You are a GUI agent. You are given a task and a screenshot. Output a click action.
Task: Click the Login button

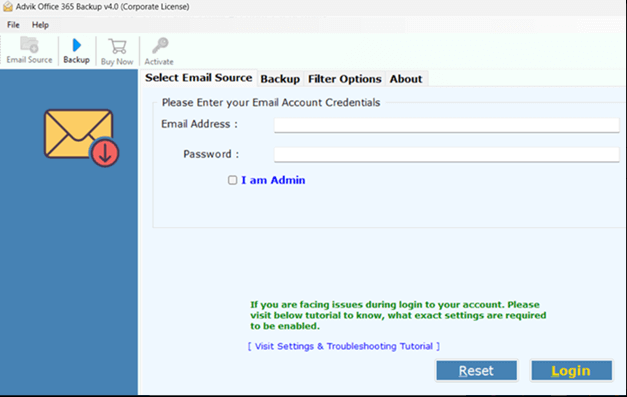pyautogui.click(x=571, y=371)
